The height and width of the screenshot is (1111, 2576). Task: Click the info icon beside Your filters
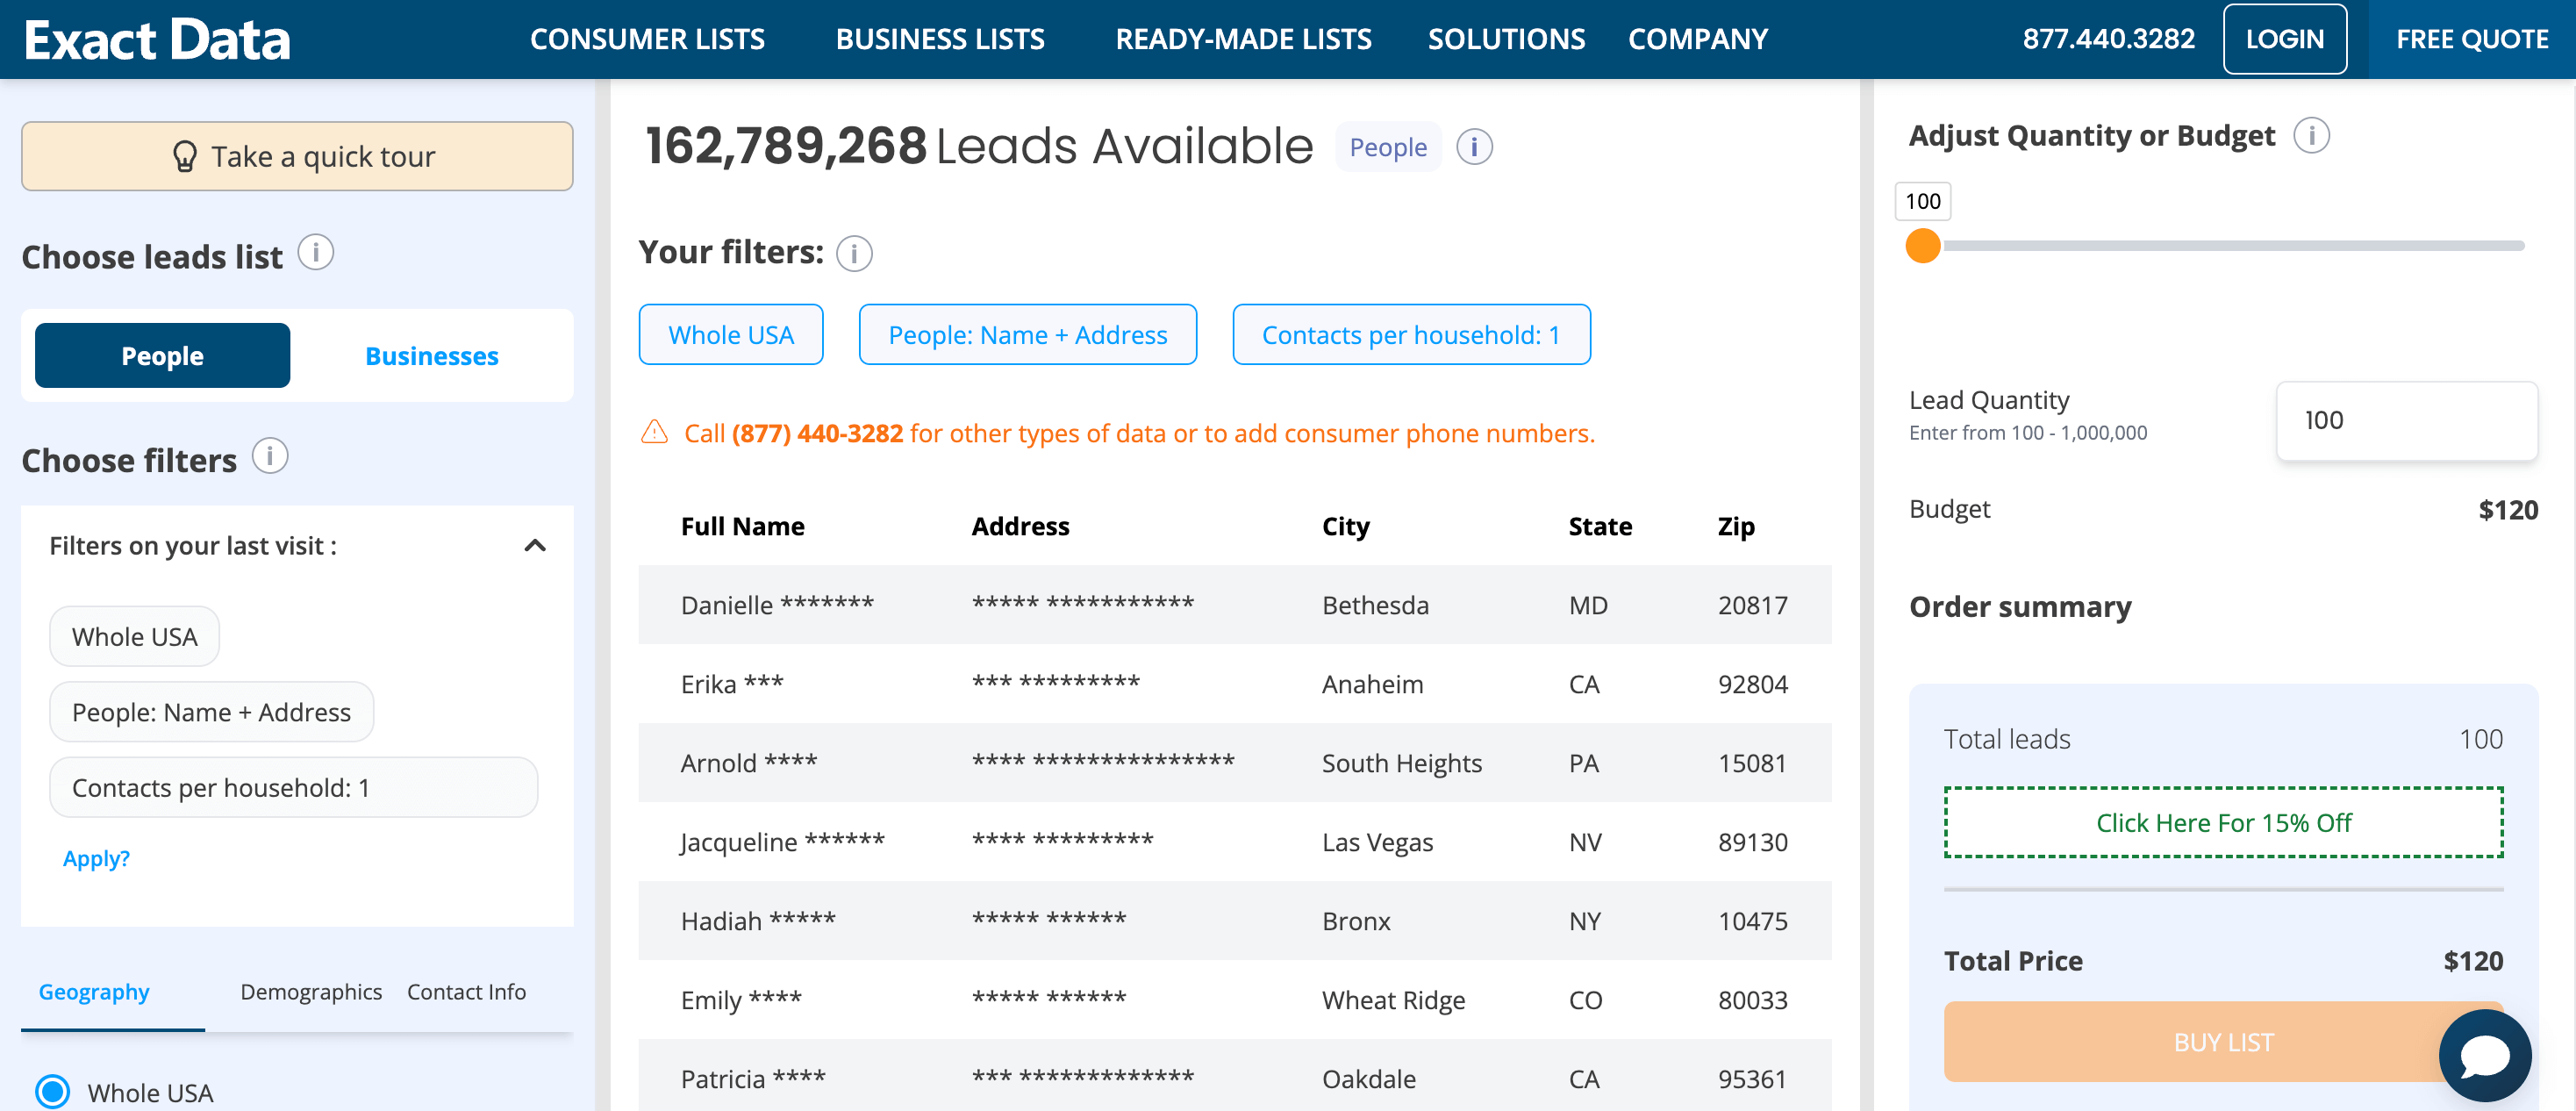pyautogui.click(x=854, y=253)
